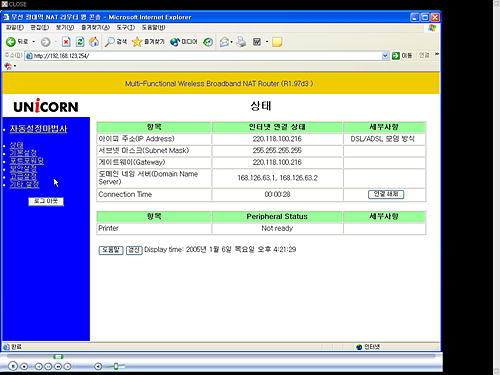Viewport: 500px width, 375px height.
Task: Open the Search magnifier icon
Action: (109, 42)
